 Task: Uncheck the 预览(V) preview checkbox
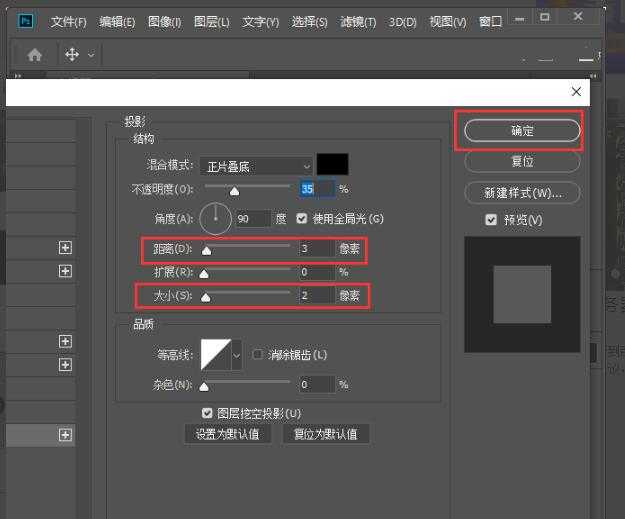pyautogui.click(x=490, y=220)
